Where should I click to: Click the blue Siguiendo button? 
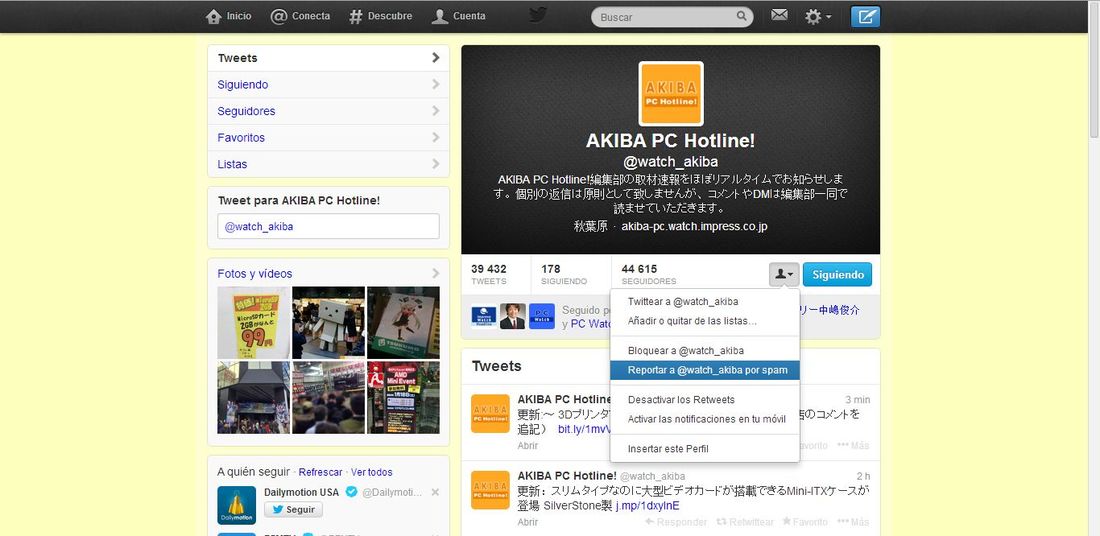point(838,275)
